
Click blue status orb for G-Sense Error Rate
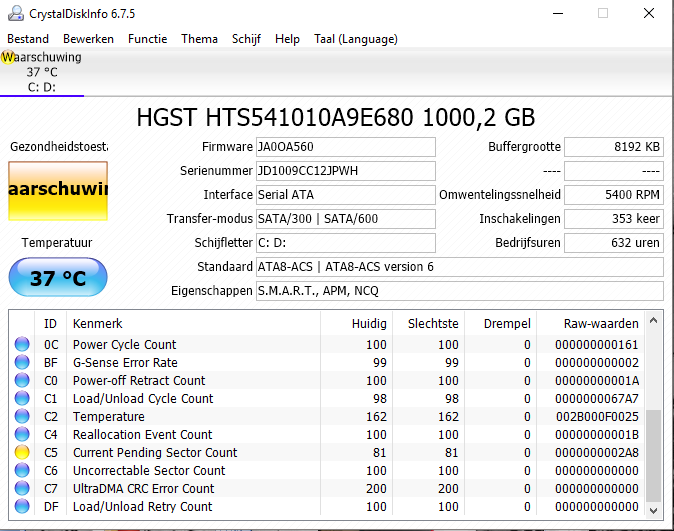pyautogui.click(x=22, y=363)
